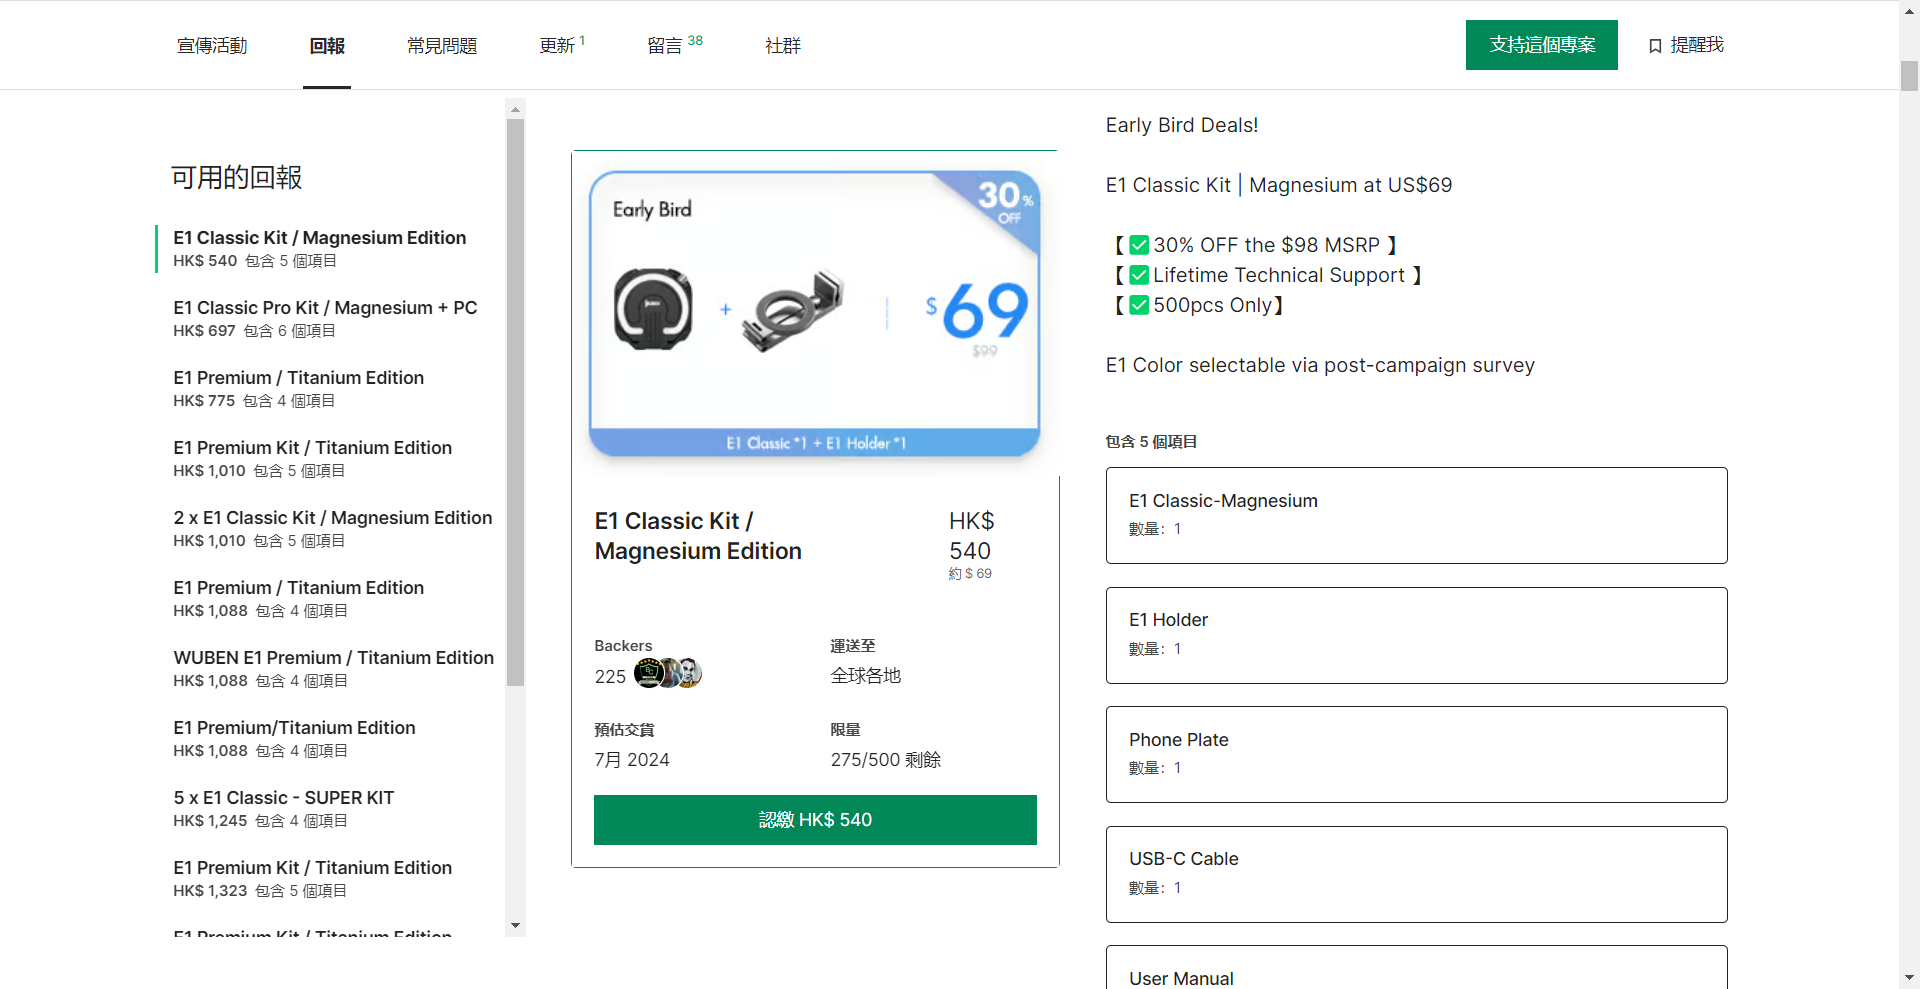Viewport: 1920px width, 989px height.
Task: Click the bookmark icon next to 提醒我
Action: (1655, 46)
